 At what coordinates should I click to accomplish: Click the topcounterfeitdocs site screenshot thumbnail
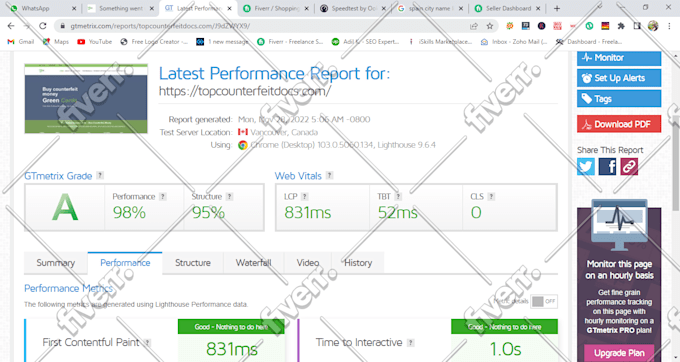pos(86,98)
